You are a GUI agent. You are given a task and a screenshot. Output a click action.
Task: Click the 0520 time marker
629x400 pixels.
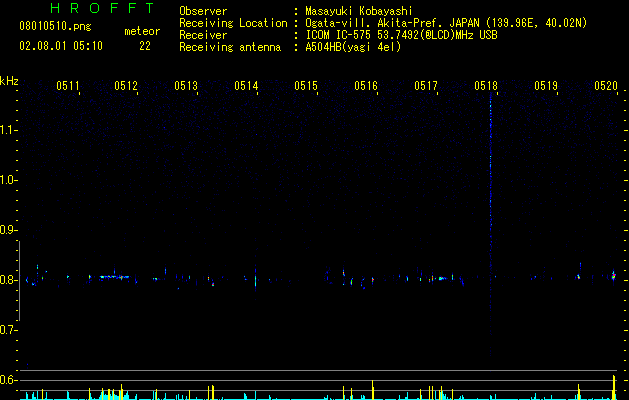(606, 86)
